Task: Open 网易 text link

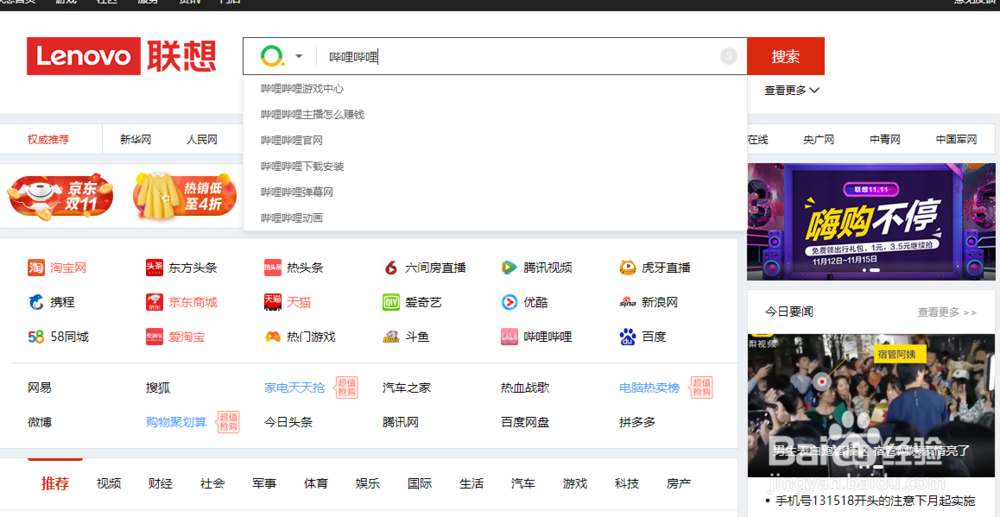Action: click(x=40, y=388)
